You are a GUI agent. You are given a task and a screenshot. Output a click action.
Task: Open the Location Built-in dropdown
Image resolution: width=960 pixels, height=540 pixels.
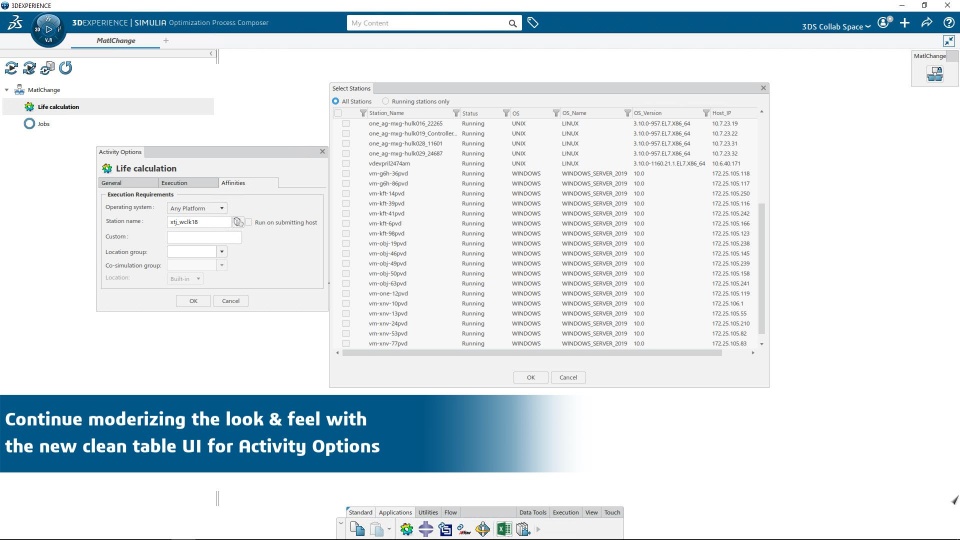tap(185, 279)
